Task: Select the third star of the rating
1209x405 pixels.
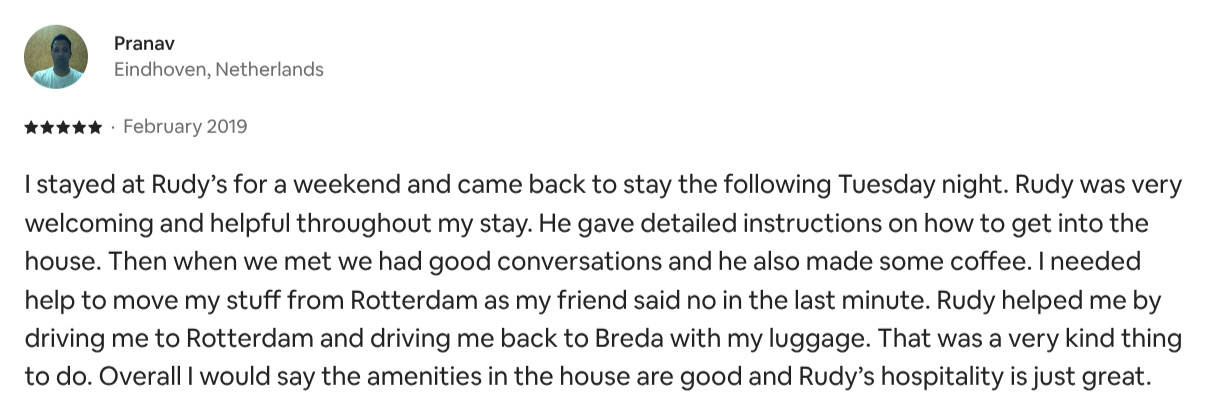Action: click(x=62, y=128)
